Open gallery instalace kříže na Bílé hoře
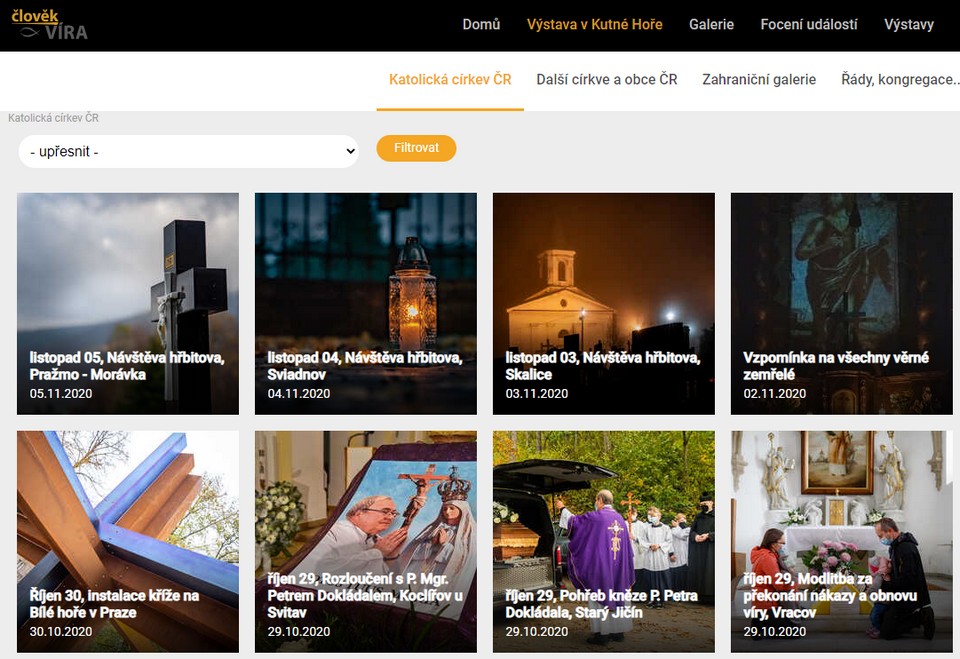 coord(128,541)
